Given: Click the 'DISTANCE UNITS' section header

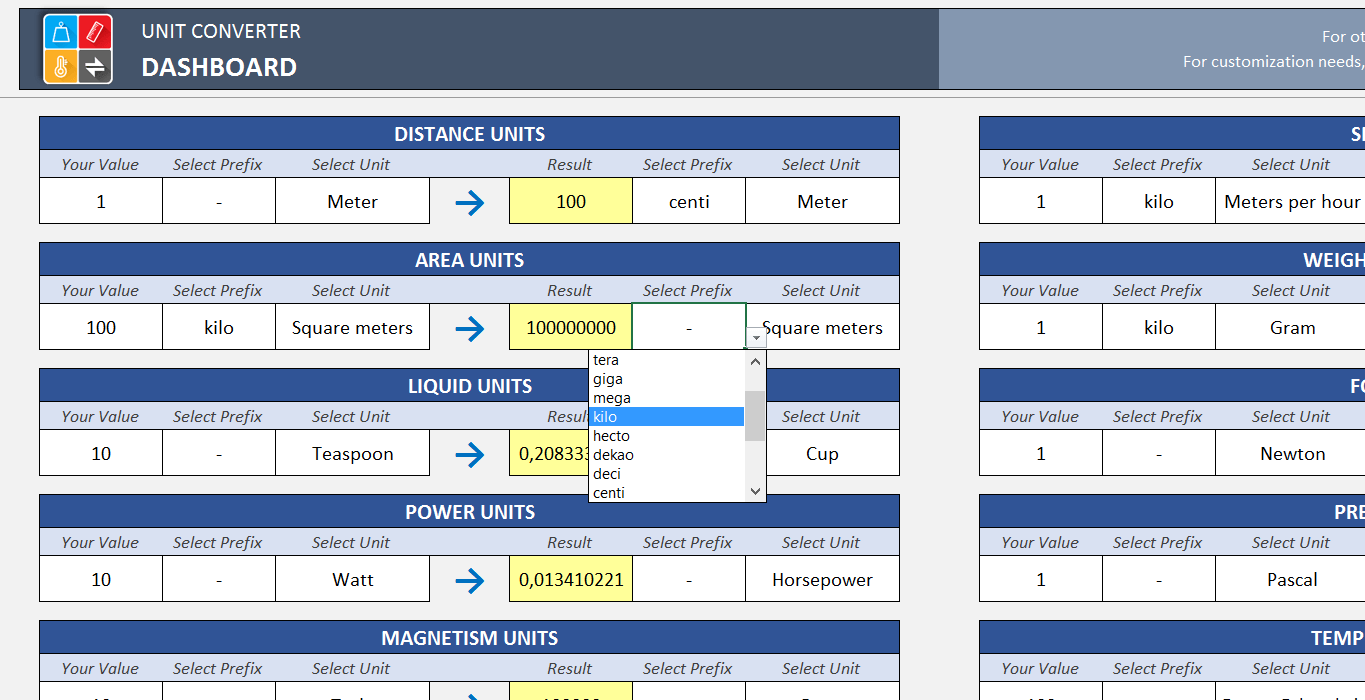Looking at the screenshot, I should 469,134.
